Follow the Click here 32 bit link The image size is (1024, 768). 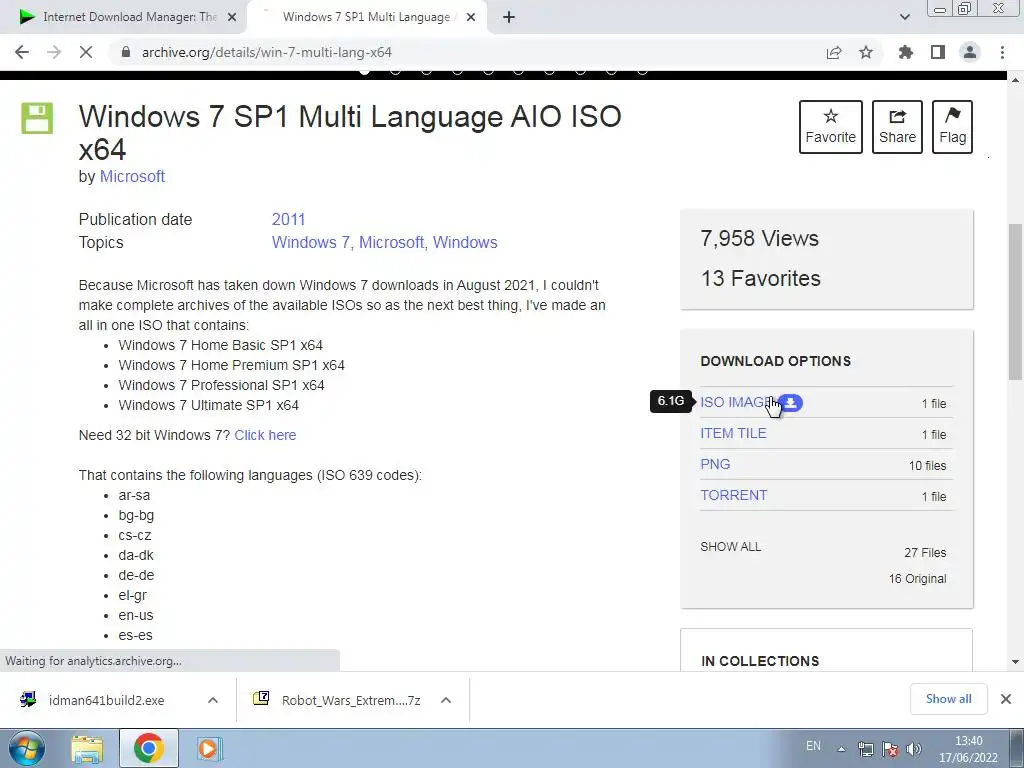point(265,435)
